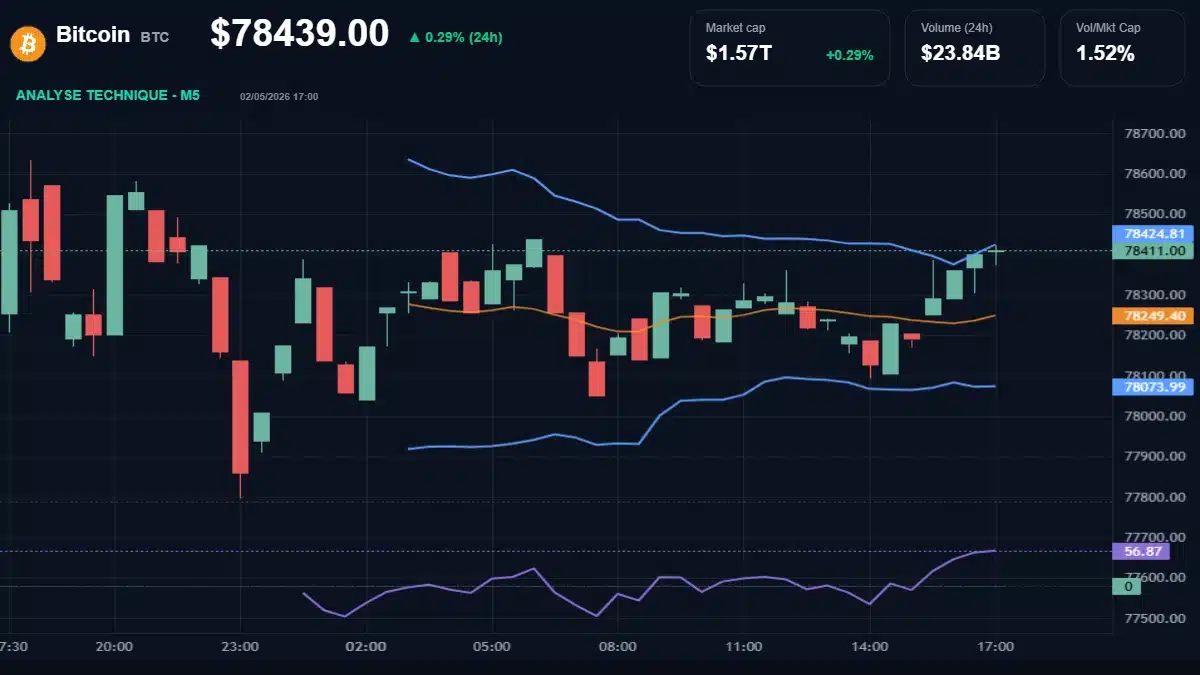Open the Volume (24h) card
Viewport: 1200px width, 675px height.
tap(975, 48)
